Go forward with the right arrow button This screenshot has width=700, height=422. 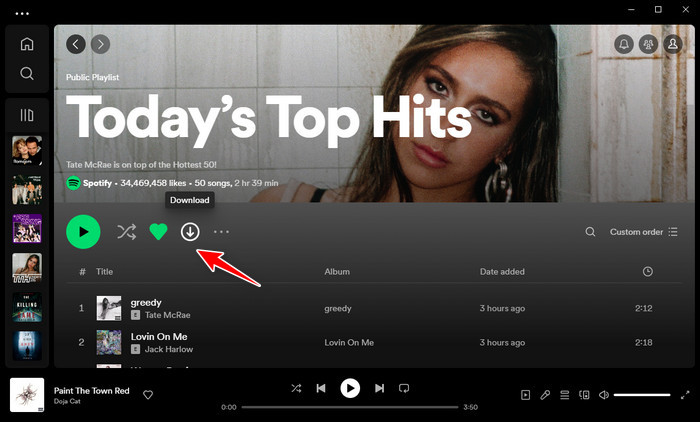[x=100, y=44]
